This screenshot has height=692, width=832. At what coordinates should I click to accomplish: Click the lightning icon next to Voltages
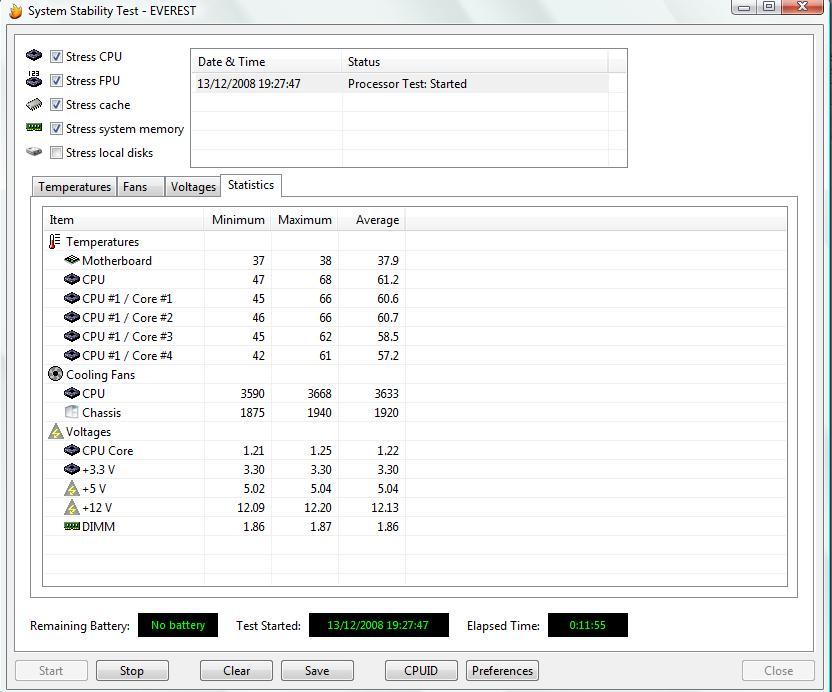(56, 431)
